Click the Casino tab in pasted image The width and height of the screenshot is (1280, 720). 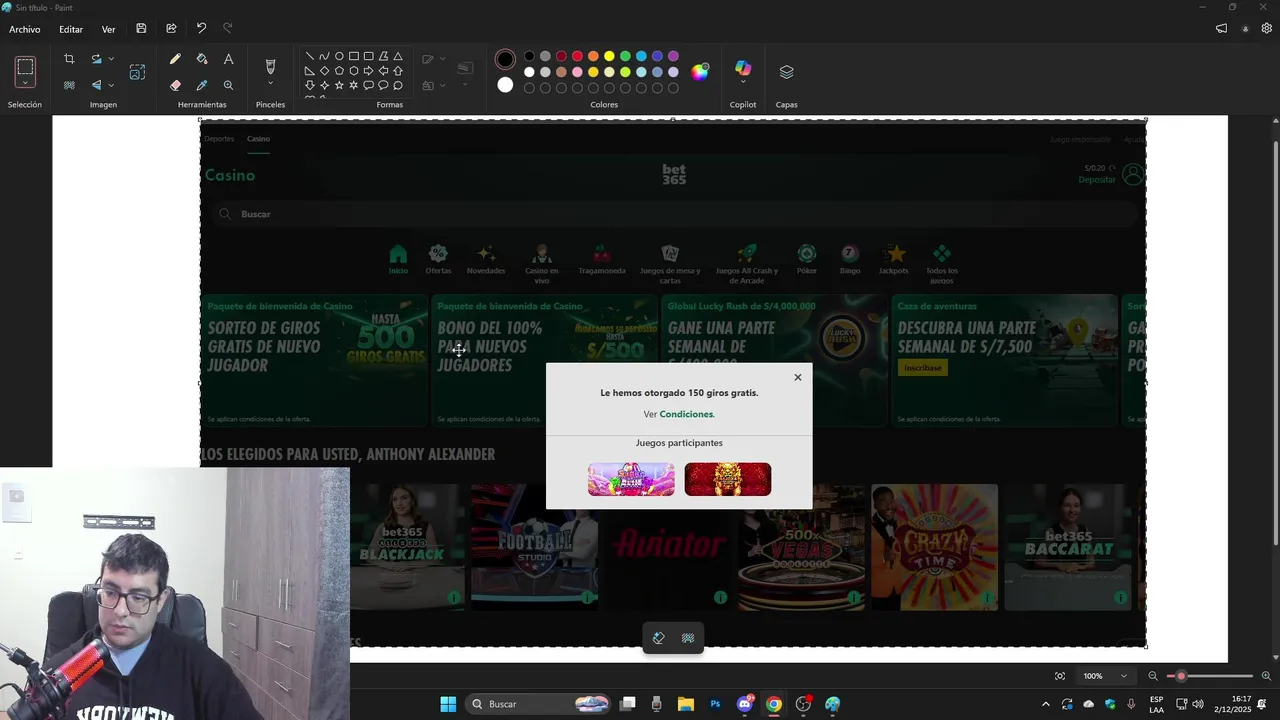coord(258,139)
